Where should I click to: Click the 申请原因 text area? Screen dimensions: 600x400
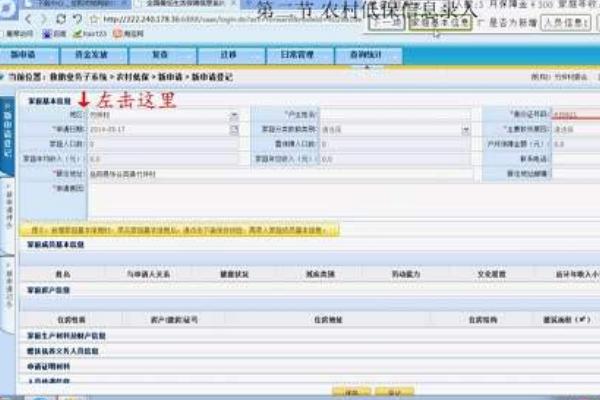344,201
